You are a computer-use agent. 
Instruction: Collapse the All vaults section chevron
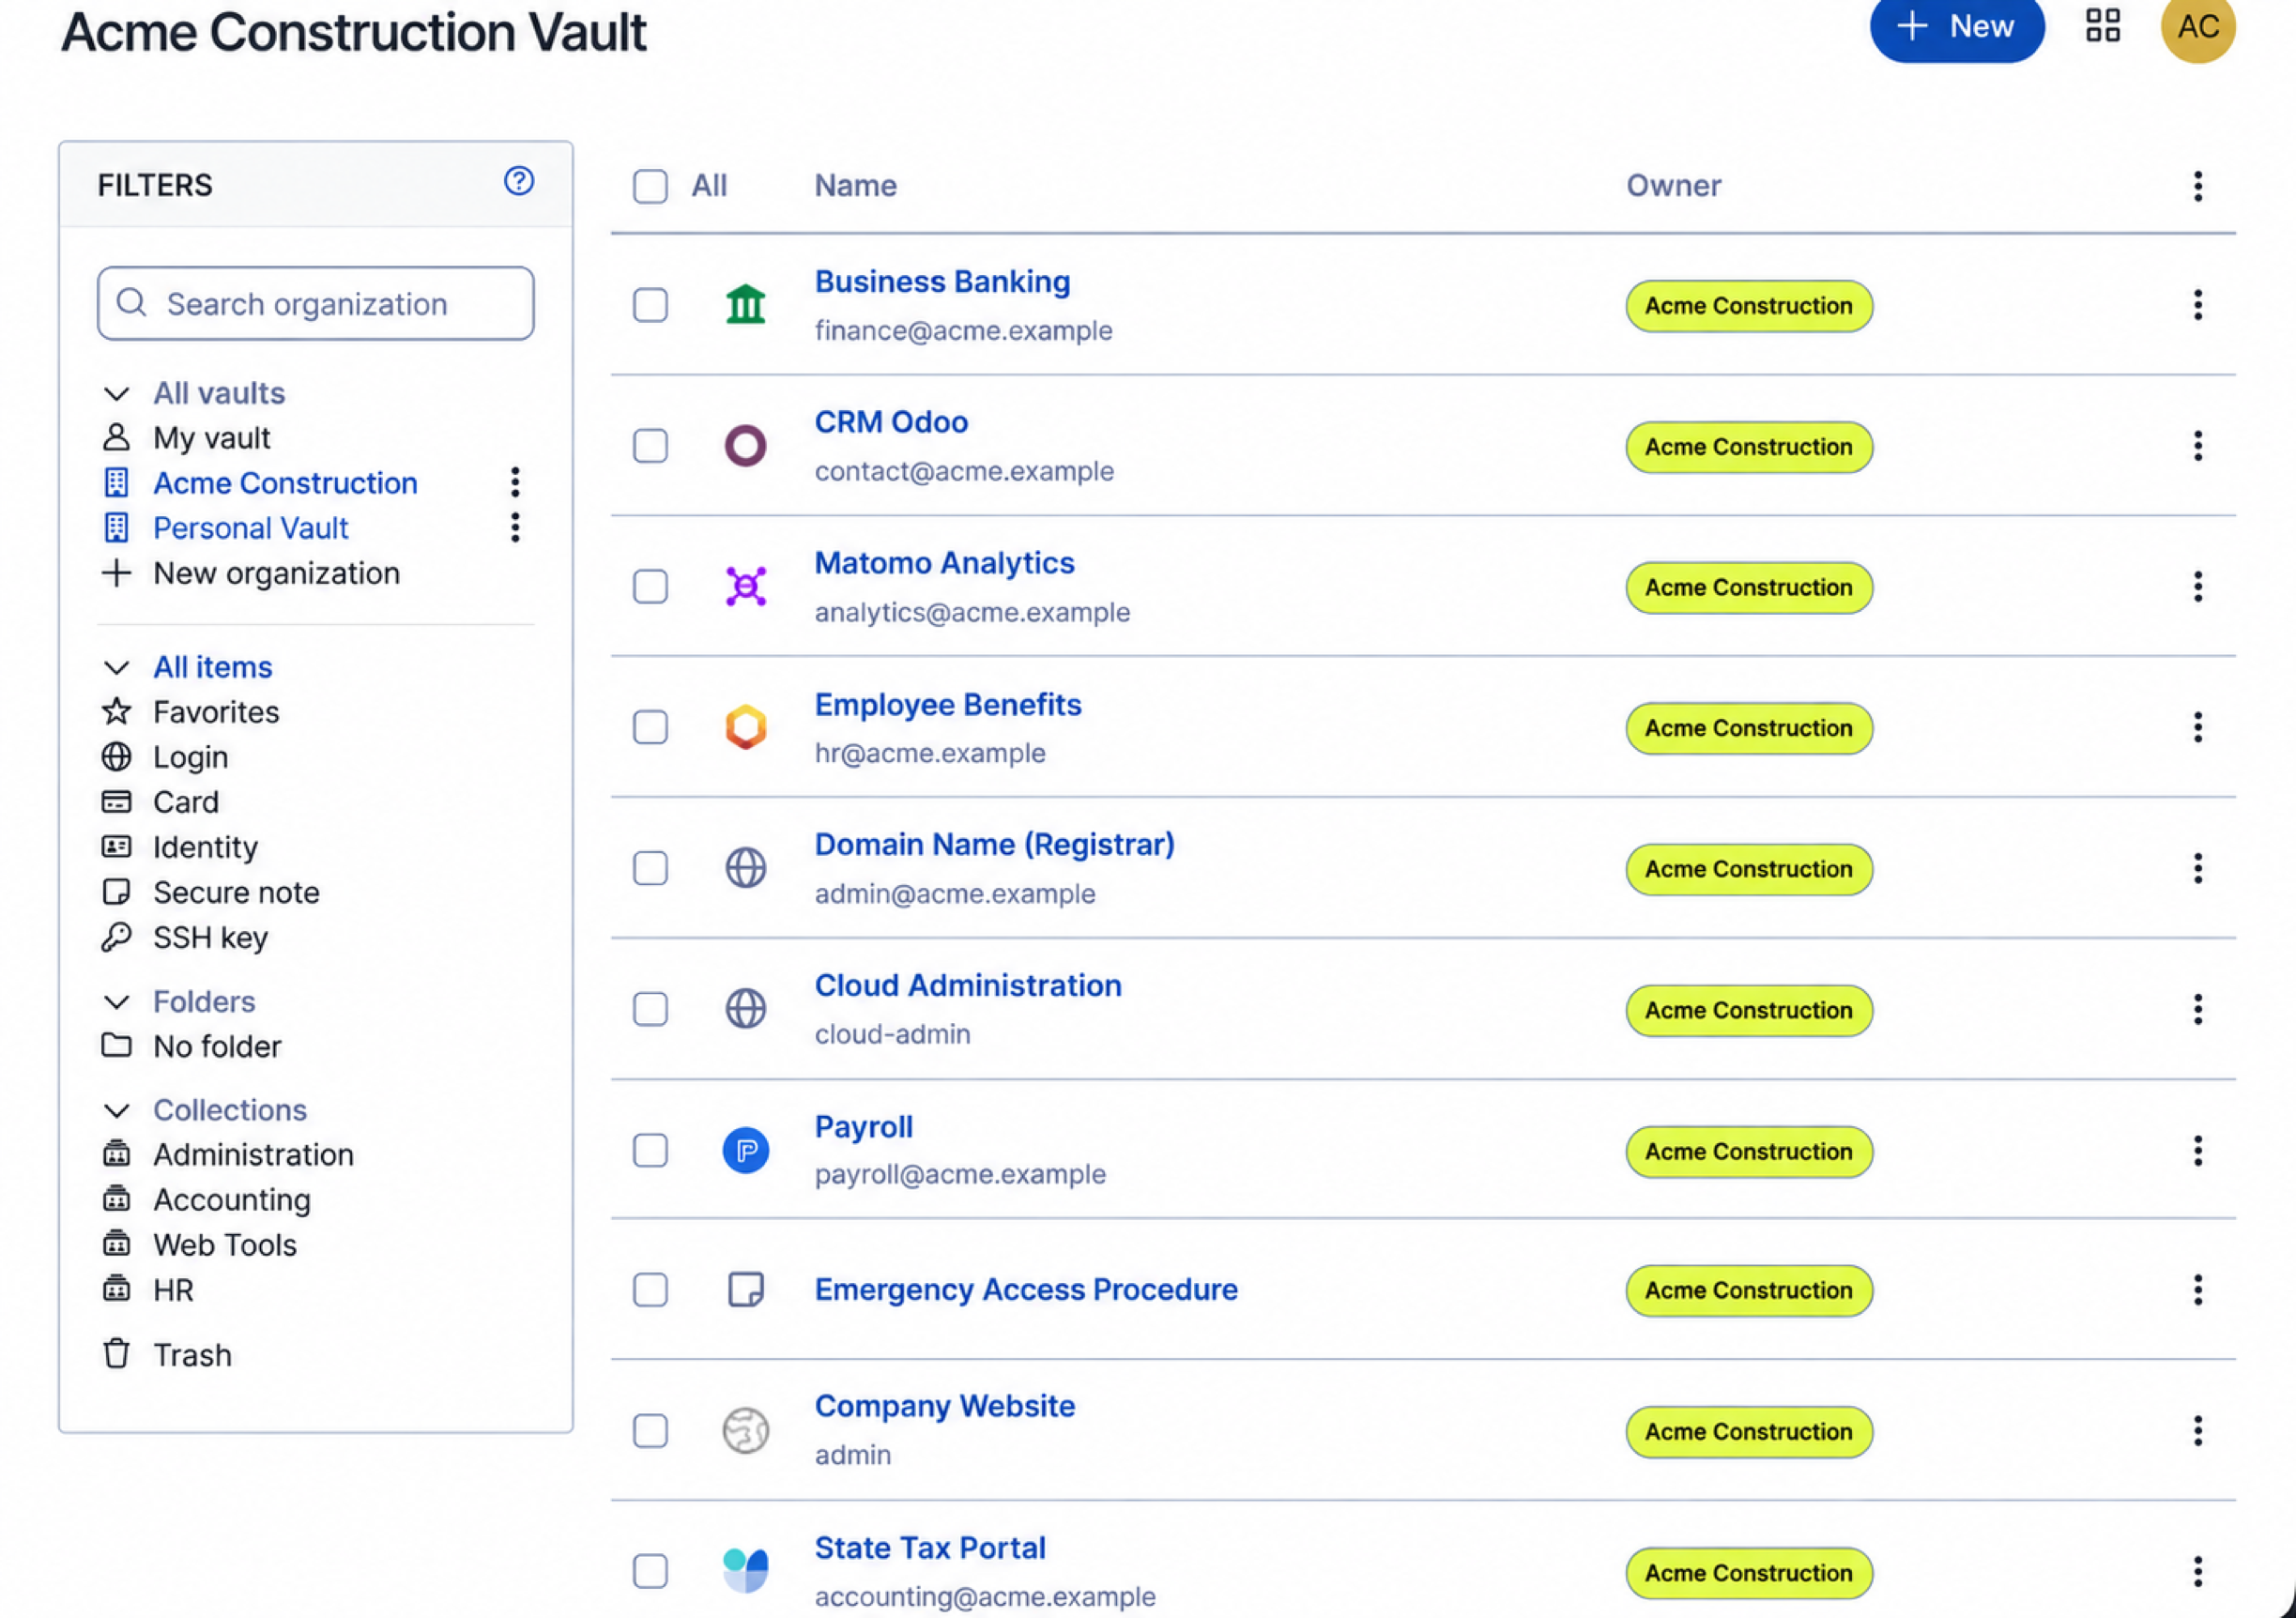116,394
